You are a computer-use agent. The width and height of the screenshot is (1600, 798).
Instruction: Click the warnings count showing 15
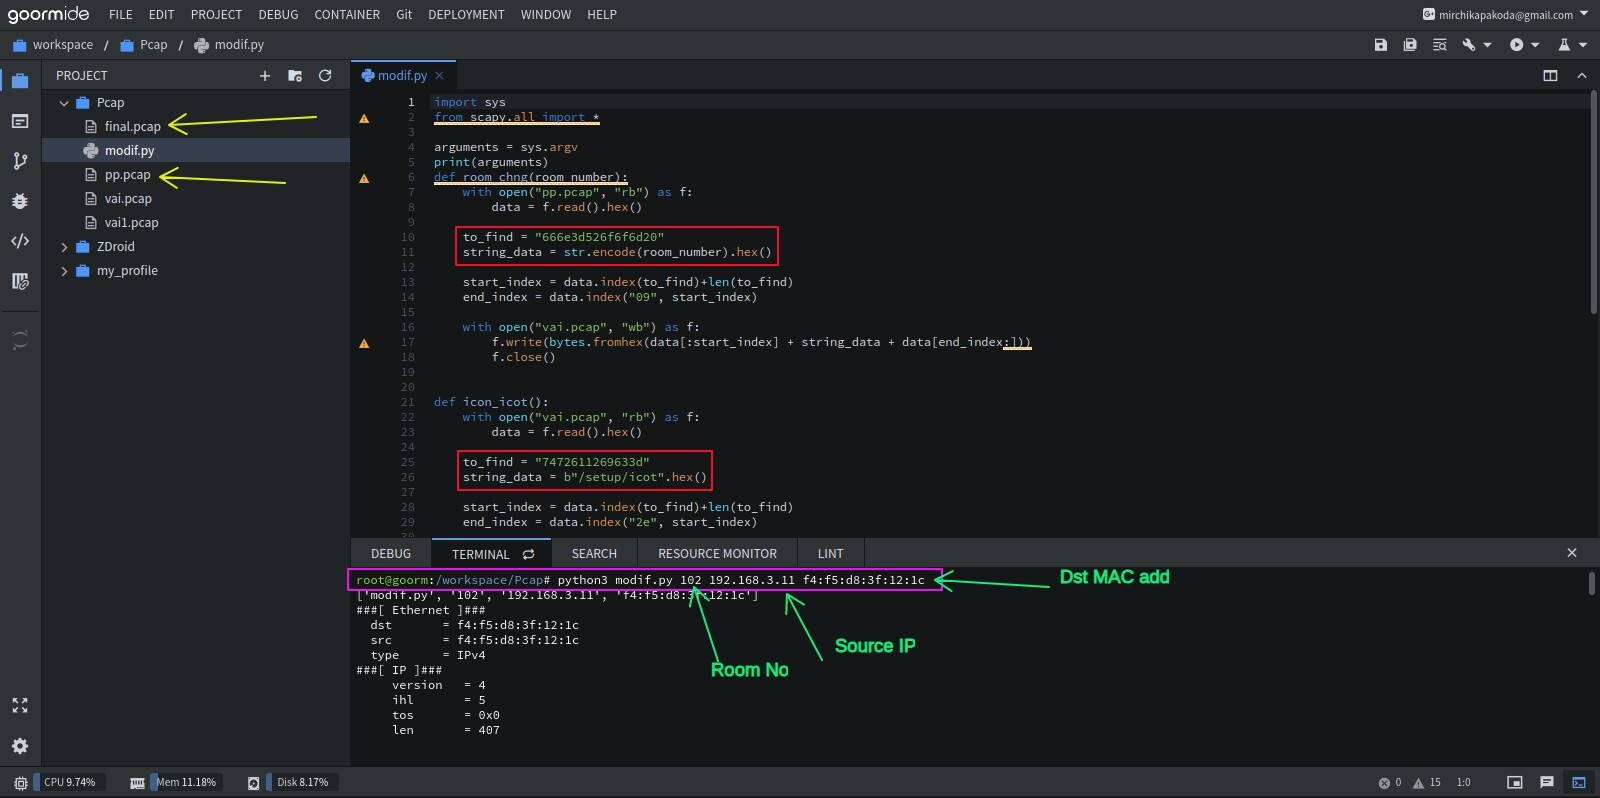[x=1426, y=783]
